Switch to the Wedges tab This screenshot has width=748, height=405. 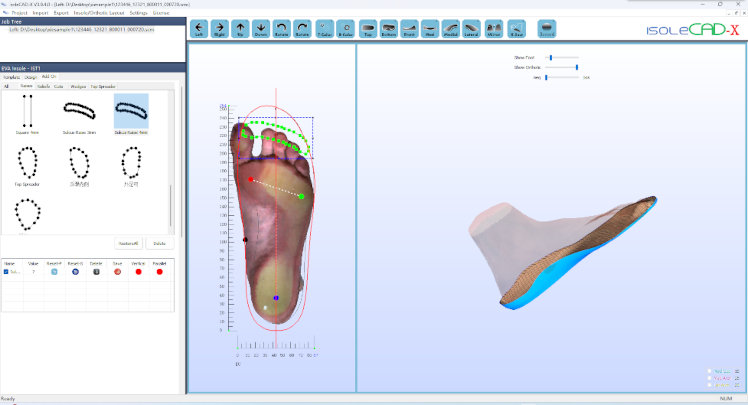point(78,87)
